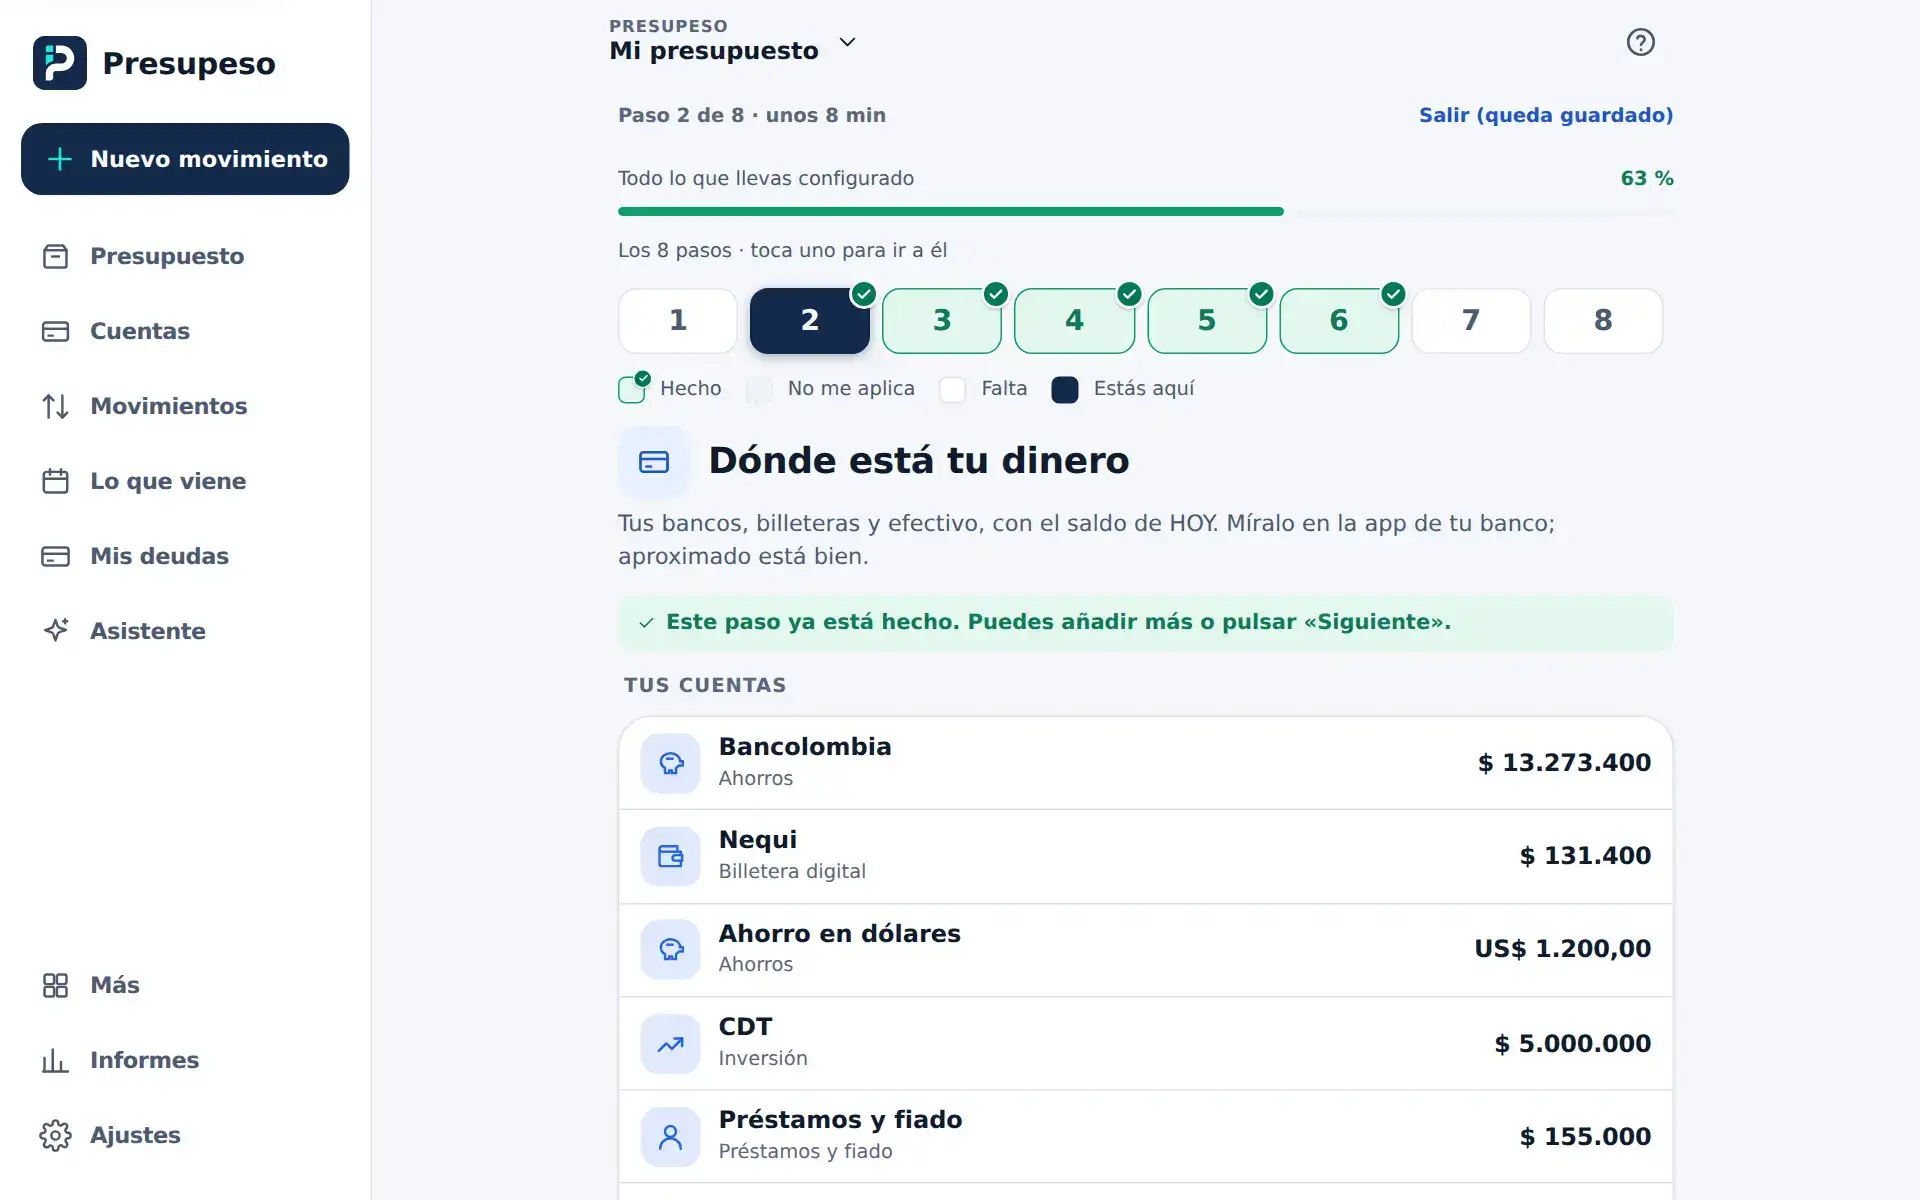Click the Billetera digital subtitle

point(792,871)
